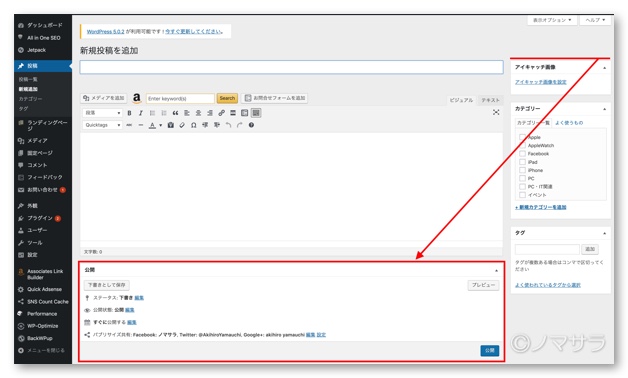This screenshot has width=628, height=378.
Task: Click the Amazon logo icon
Action: [x=137, y=98]
